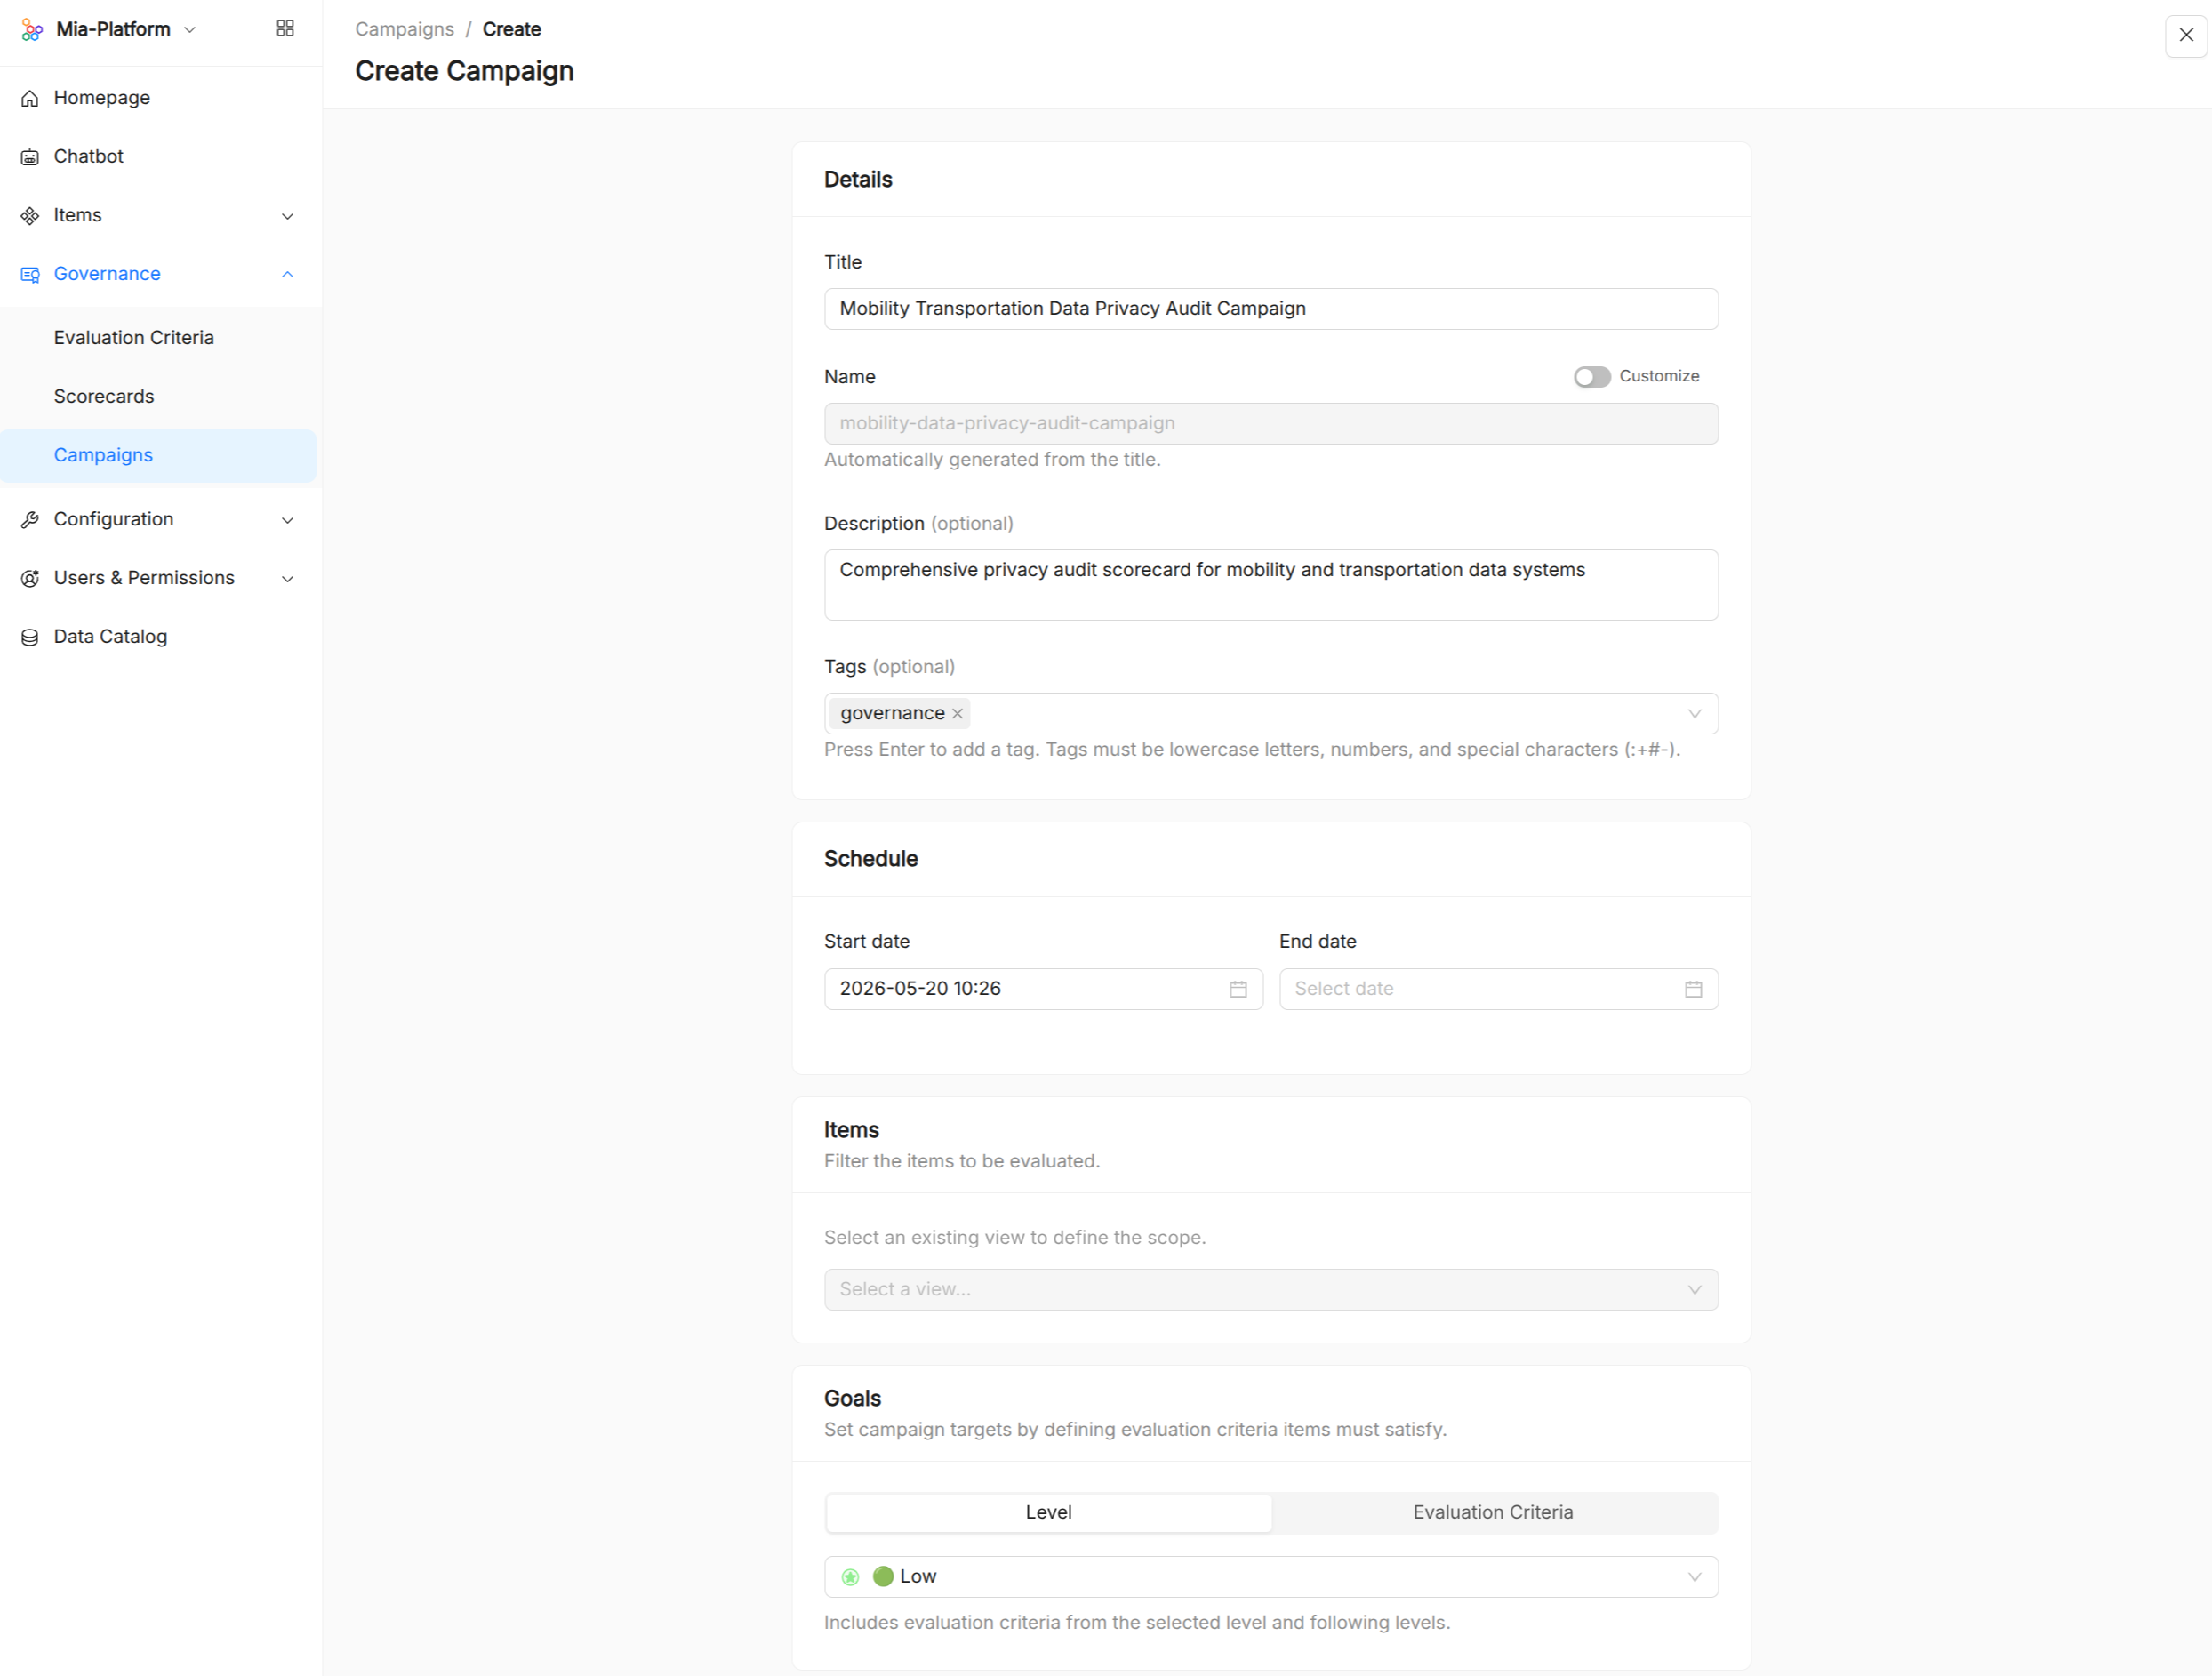
Task: Click the Details section heading
Action: click(x=858, y=180)
